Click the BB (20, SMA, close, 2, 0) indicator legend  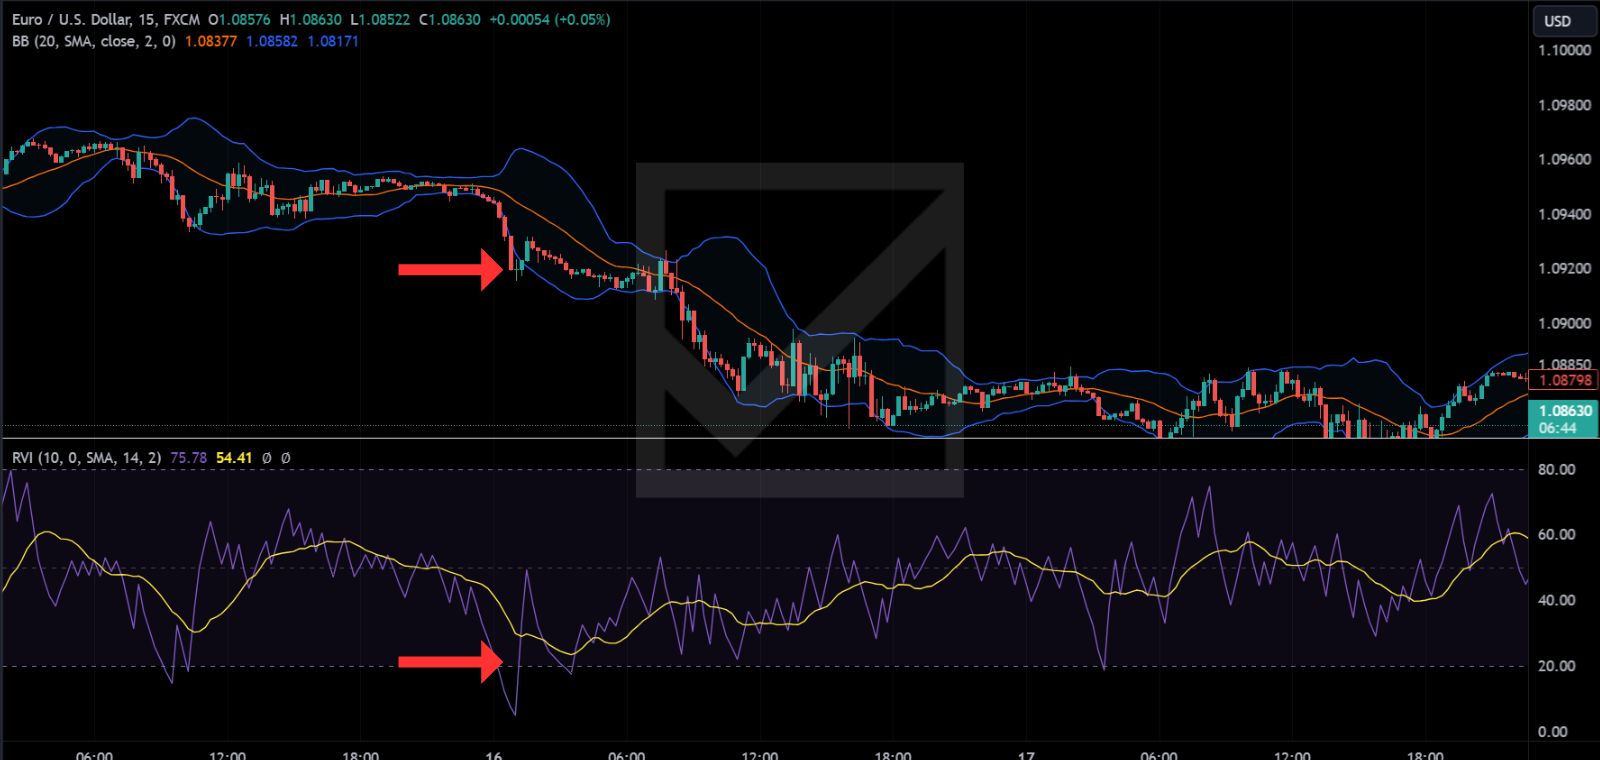coord(94,41)
